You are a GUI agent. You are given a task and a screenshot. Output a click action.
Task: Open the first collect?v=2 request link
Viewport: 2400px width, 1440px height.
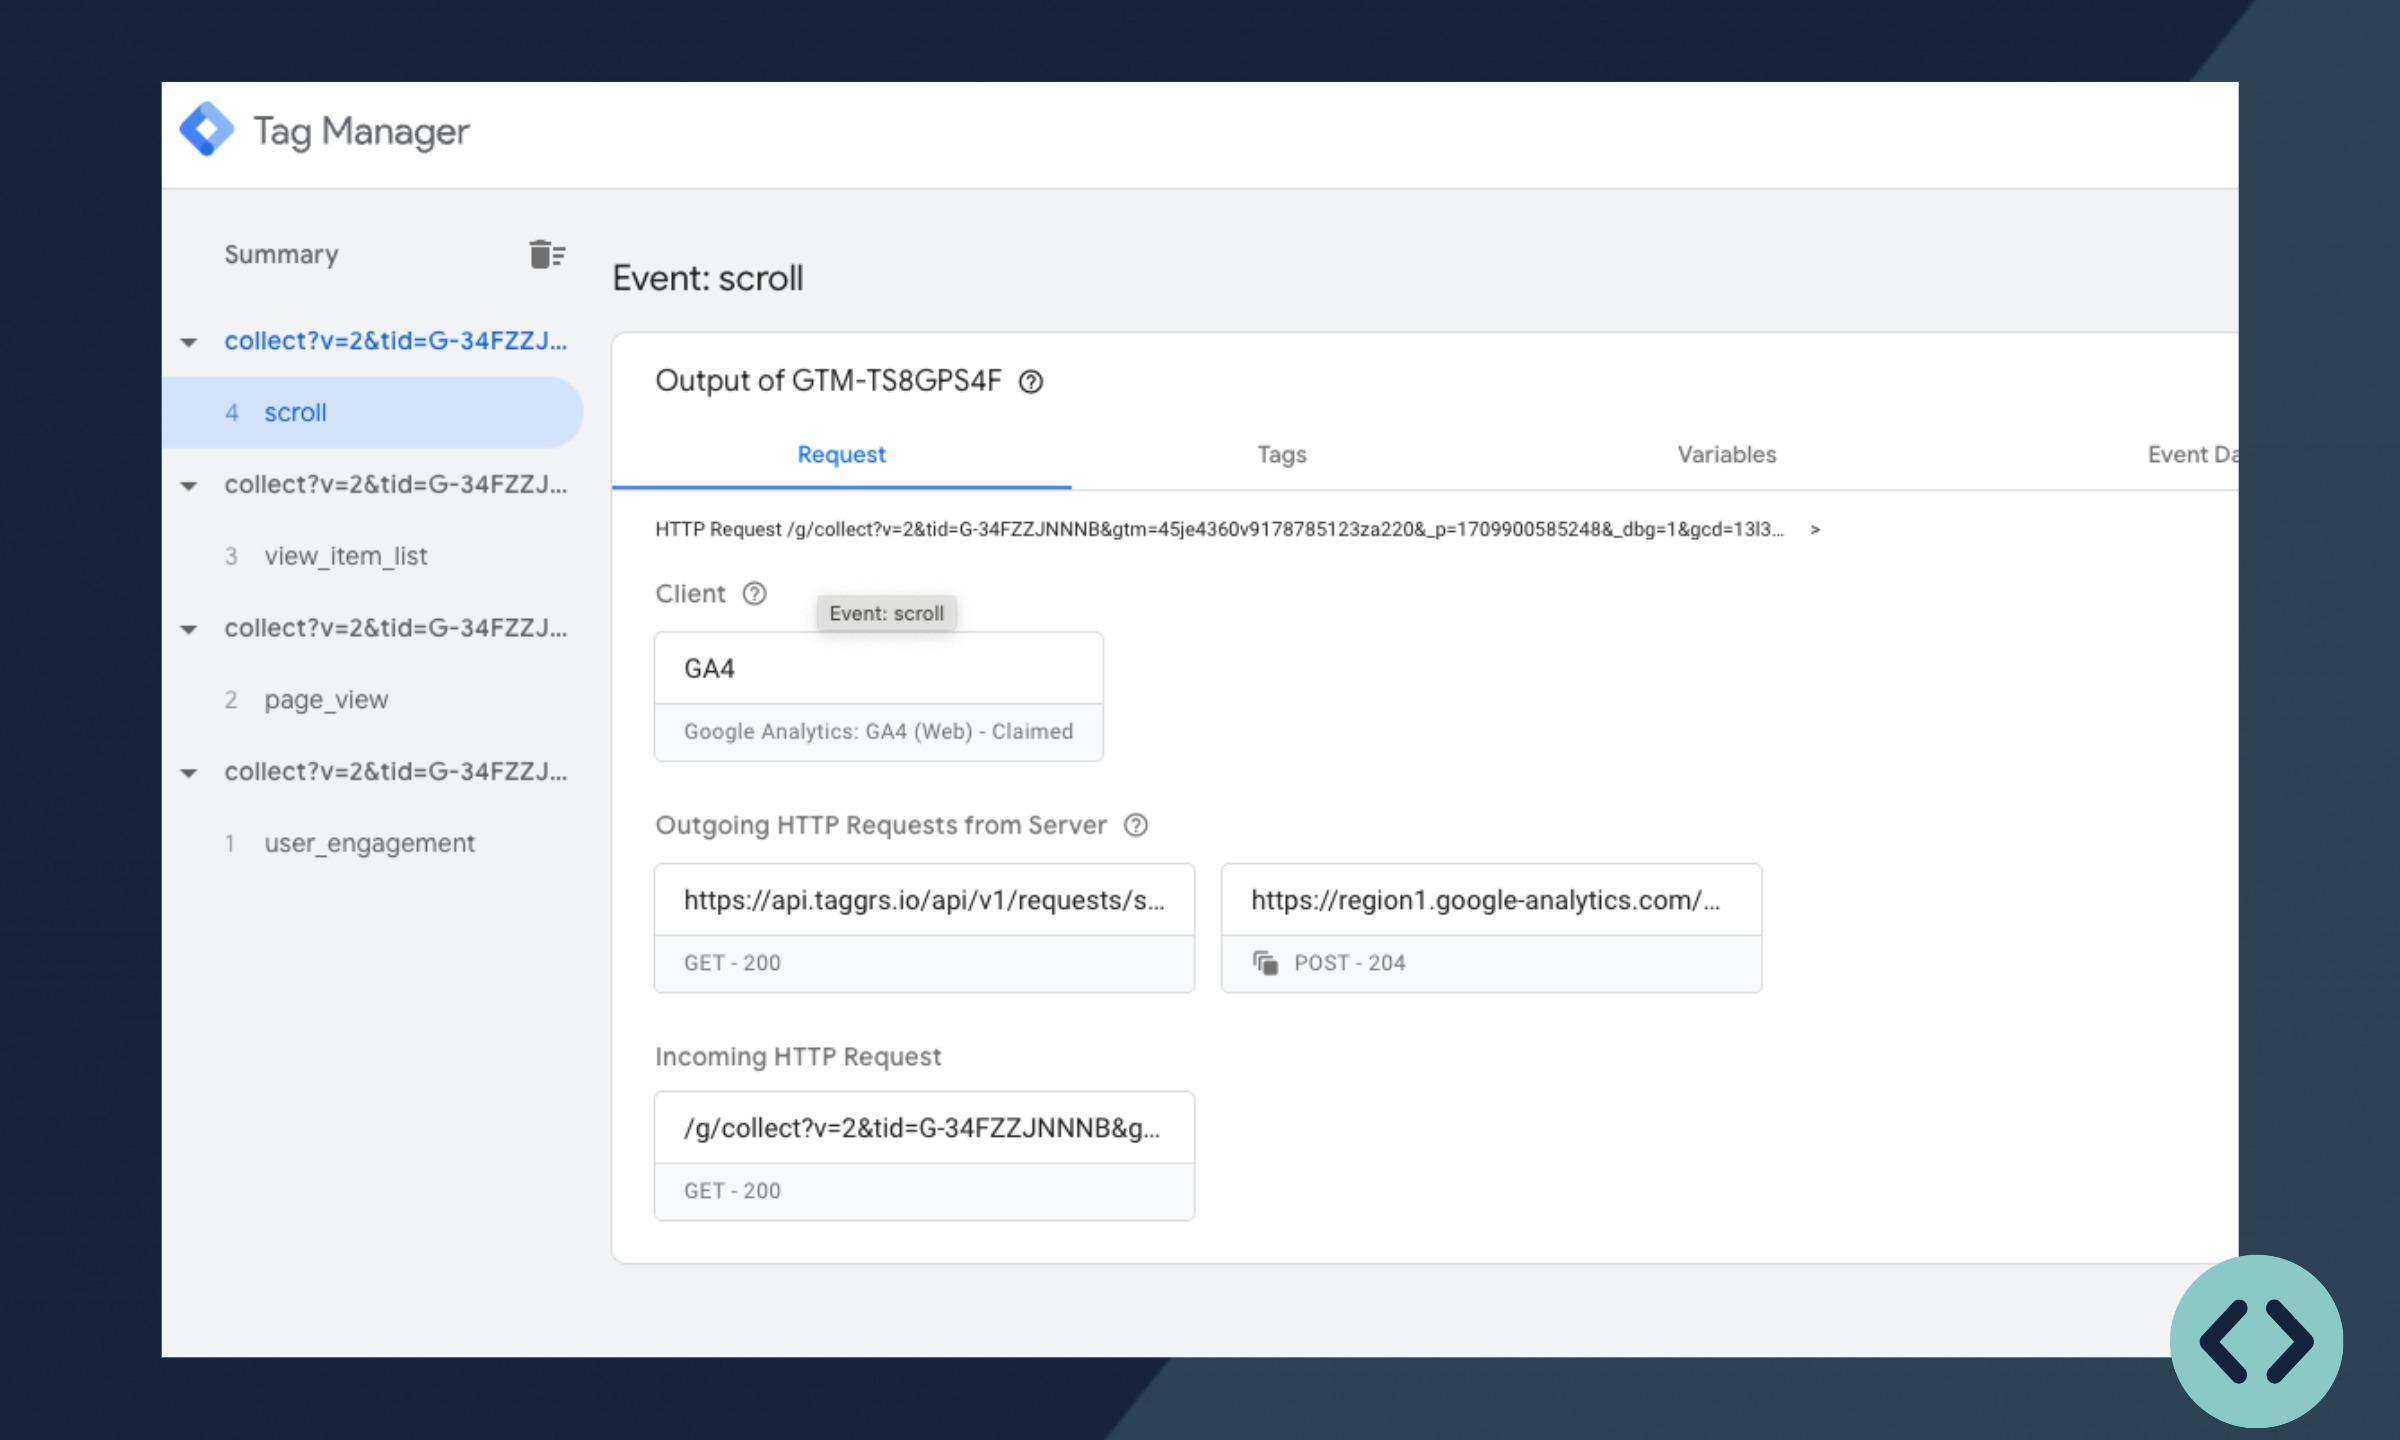(395, 341)
